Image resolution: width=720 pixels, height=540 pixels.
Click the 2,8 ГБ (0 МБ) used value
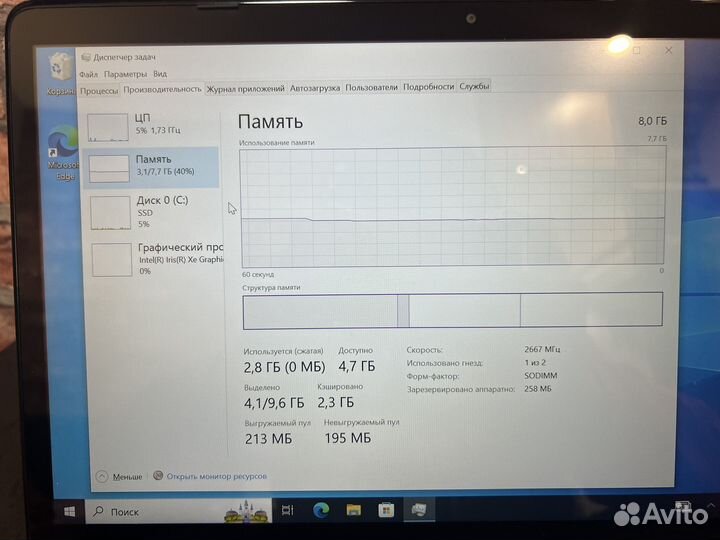pyautogui.click(x=284, y=367)
